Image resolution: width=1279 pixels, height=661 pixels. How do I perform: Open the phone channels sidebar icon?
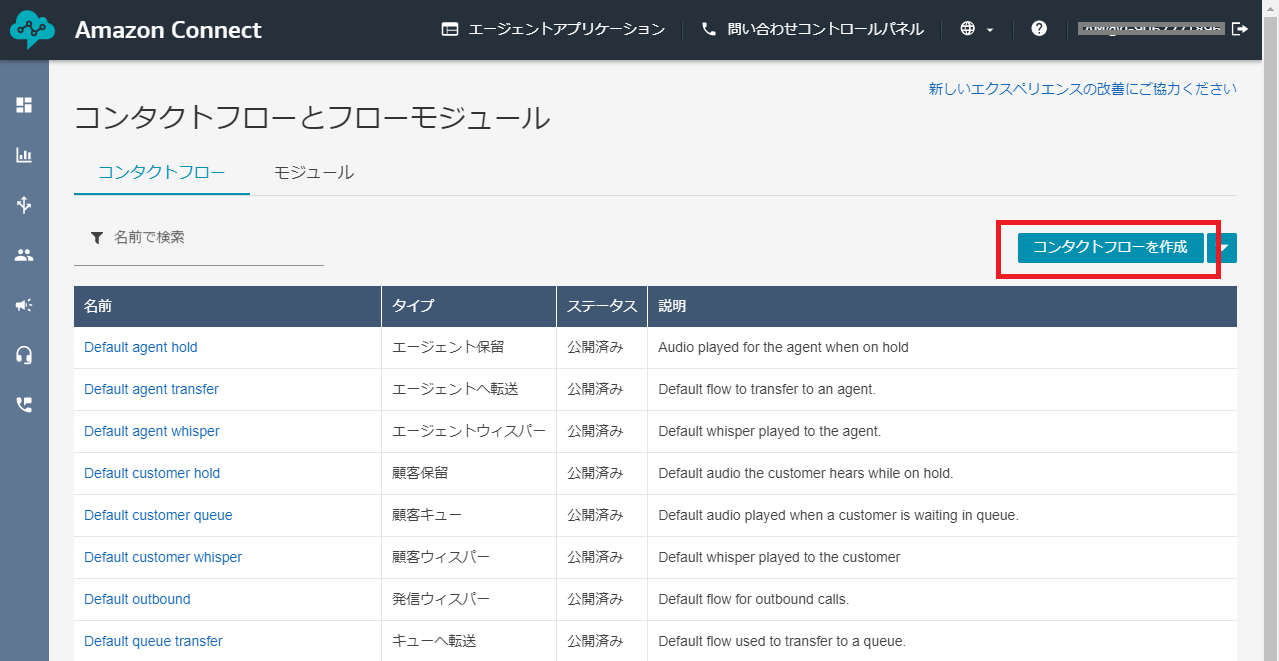(24, 405)
